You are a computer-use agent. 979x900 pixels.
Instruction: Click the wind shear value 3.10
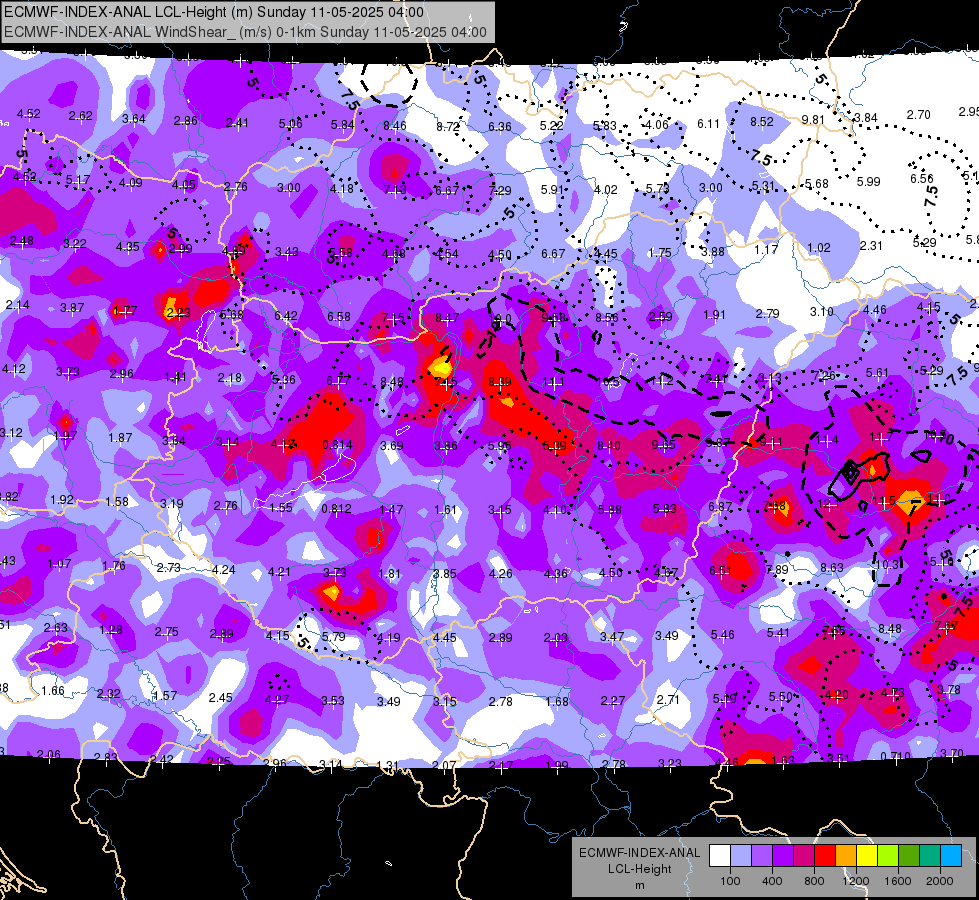click(822, 311)
